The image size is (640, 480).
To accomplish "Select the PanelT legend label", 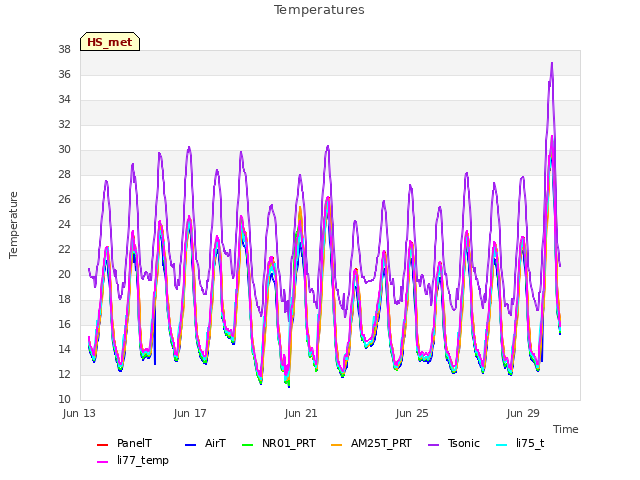I will coord(134,443).
